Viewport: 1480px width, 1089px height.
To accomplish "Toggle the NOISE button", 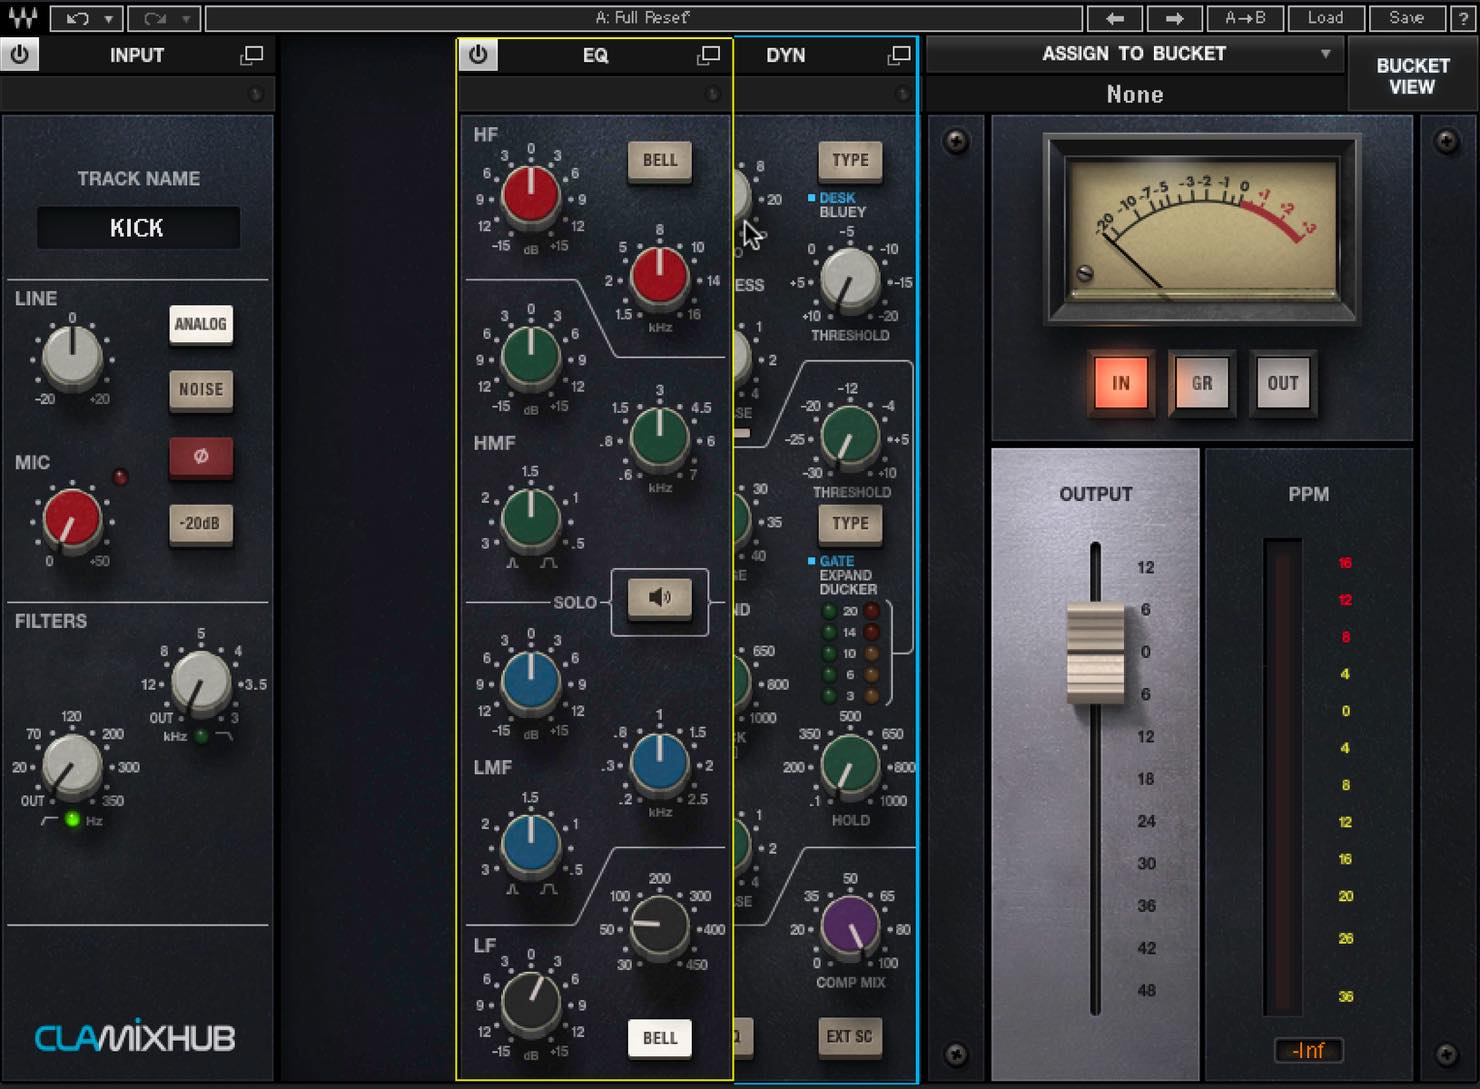I will click(x=201, y=390).
